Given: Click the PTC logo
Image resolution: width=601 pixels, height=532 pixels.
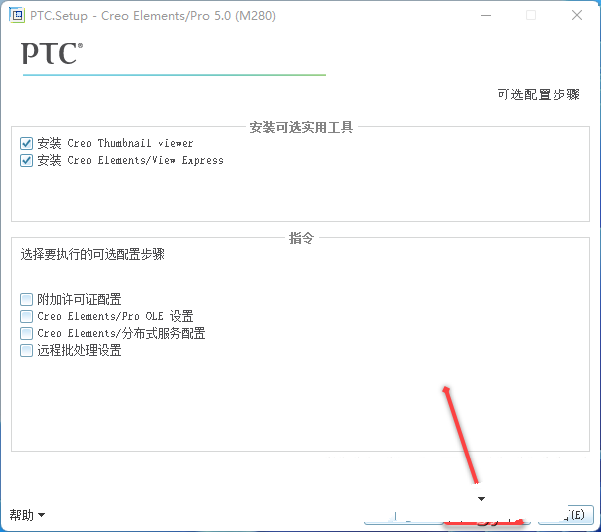Looking at the screenshot, I should tap(52, 53).
